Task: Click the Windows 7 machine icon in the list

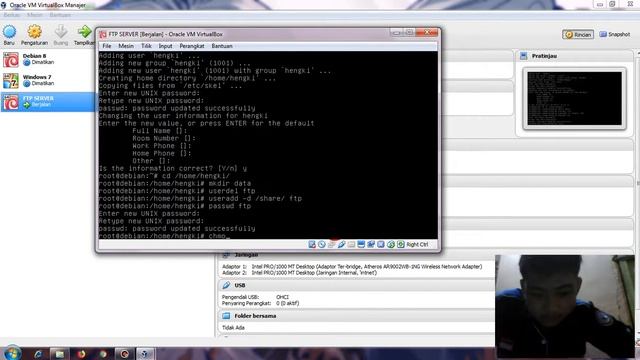Action: coord(11,81)
